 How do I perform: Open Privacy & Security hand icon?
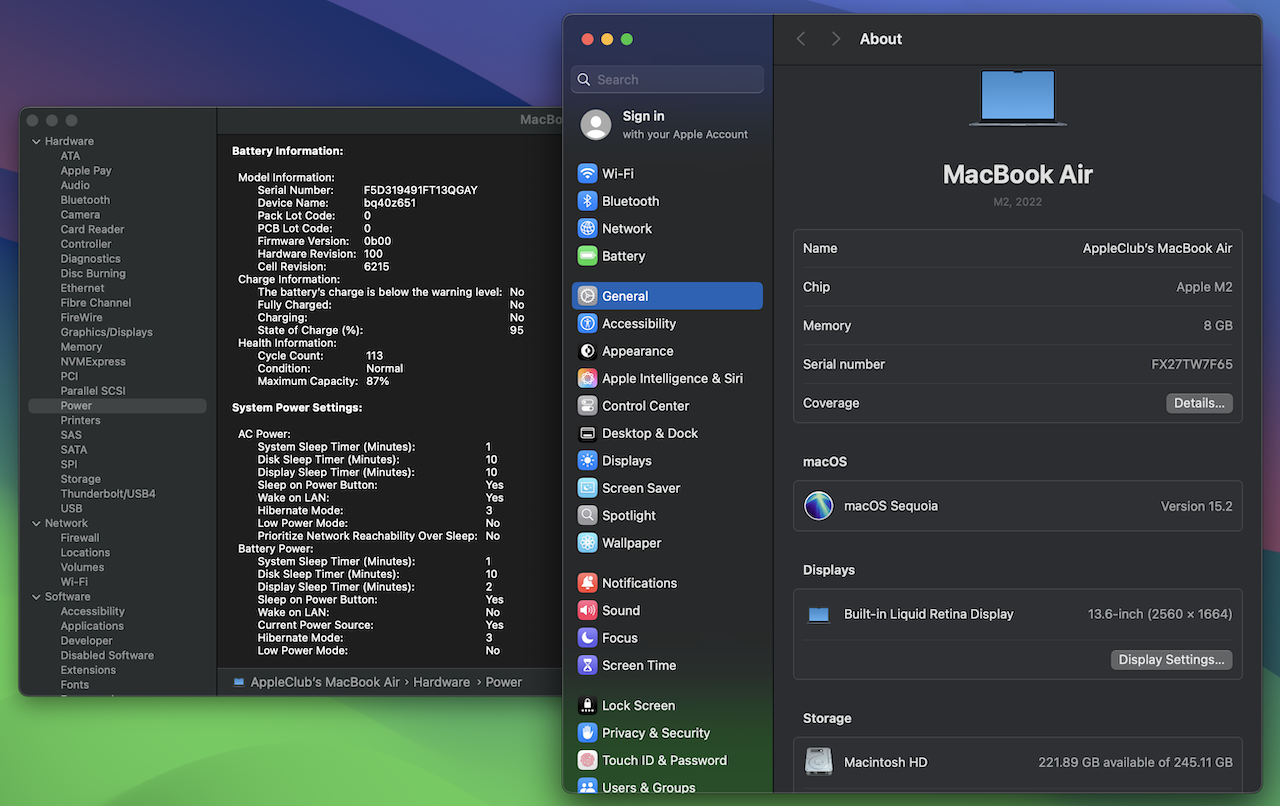(x=587, y=733)
